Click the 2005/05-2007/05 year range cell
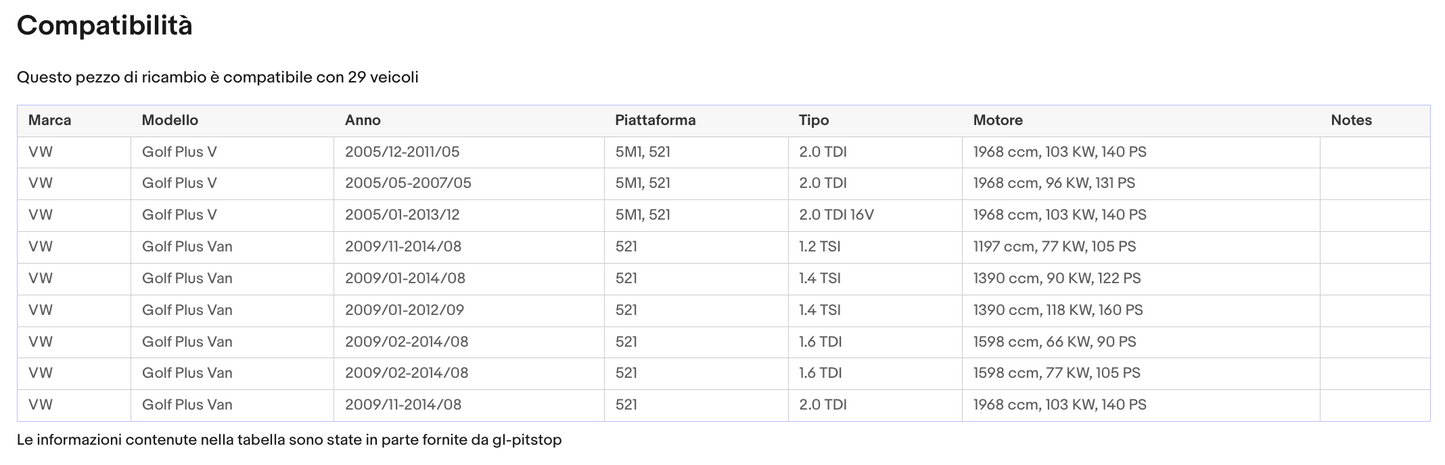The image size is (1445, 465). coord(408,183)
